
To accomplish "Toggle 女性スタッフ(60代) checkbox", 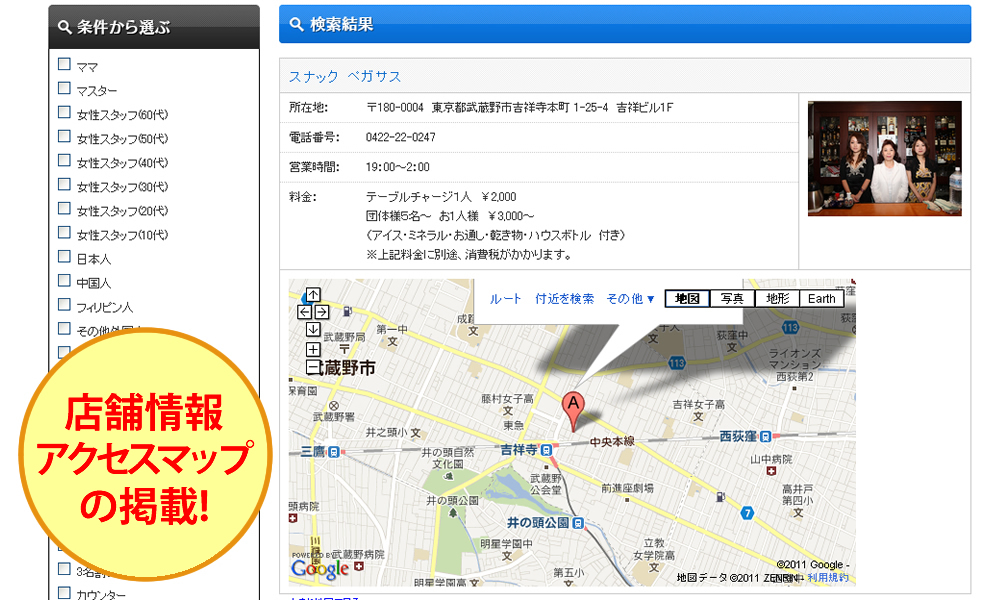I will pyautogui.click(x=64, y=112).
